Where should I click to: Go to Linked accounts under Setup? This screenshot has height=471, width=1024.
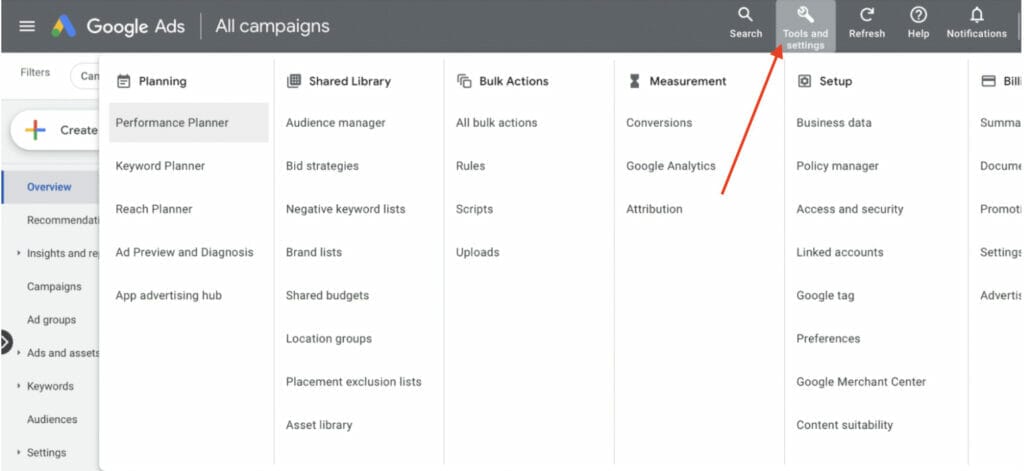coord(839,252)
